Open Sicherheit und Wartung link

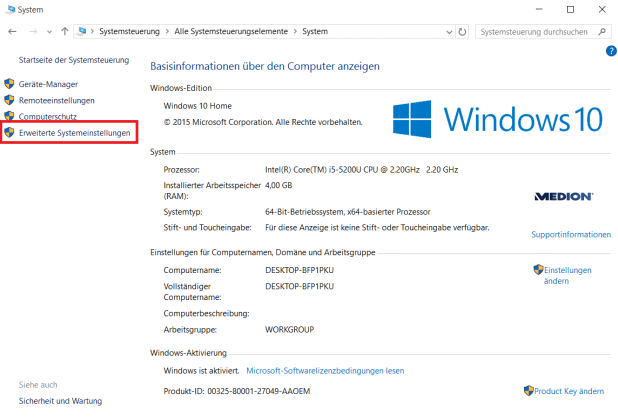pos(60,401)
